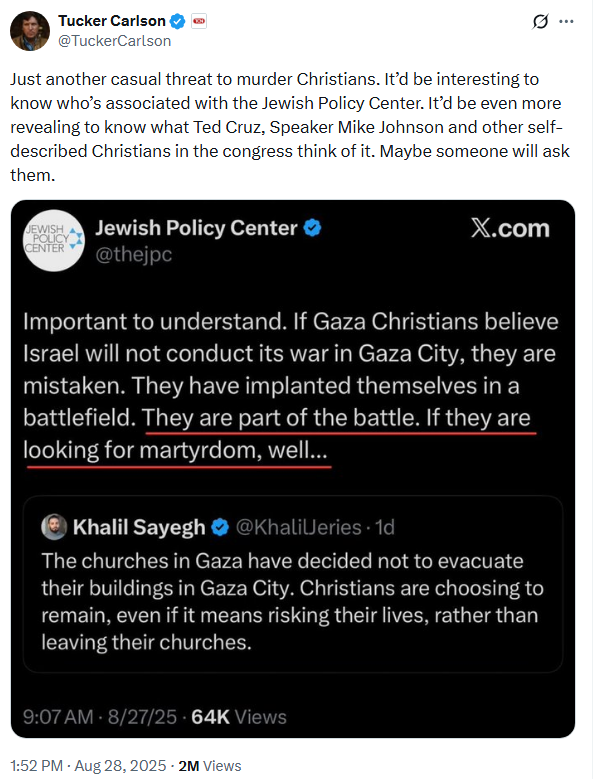Click the @thejpc handle in the screenshot

pos(134,254)
